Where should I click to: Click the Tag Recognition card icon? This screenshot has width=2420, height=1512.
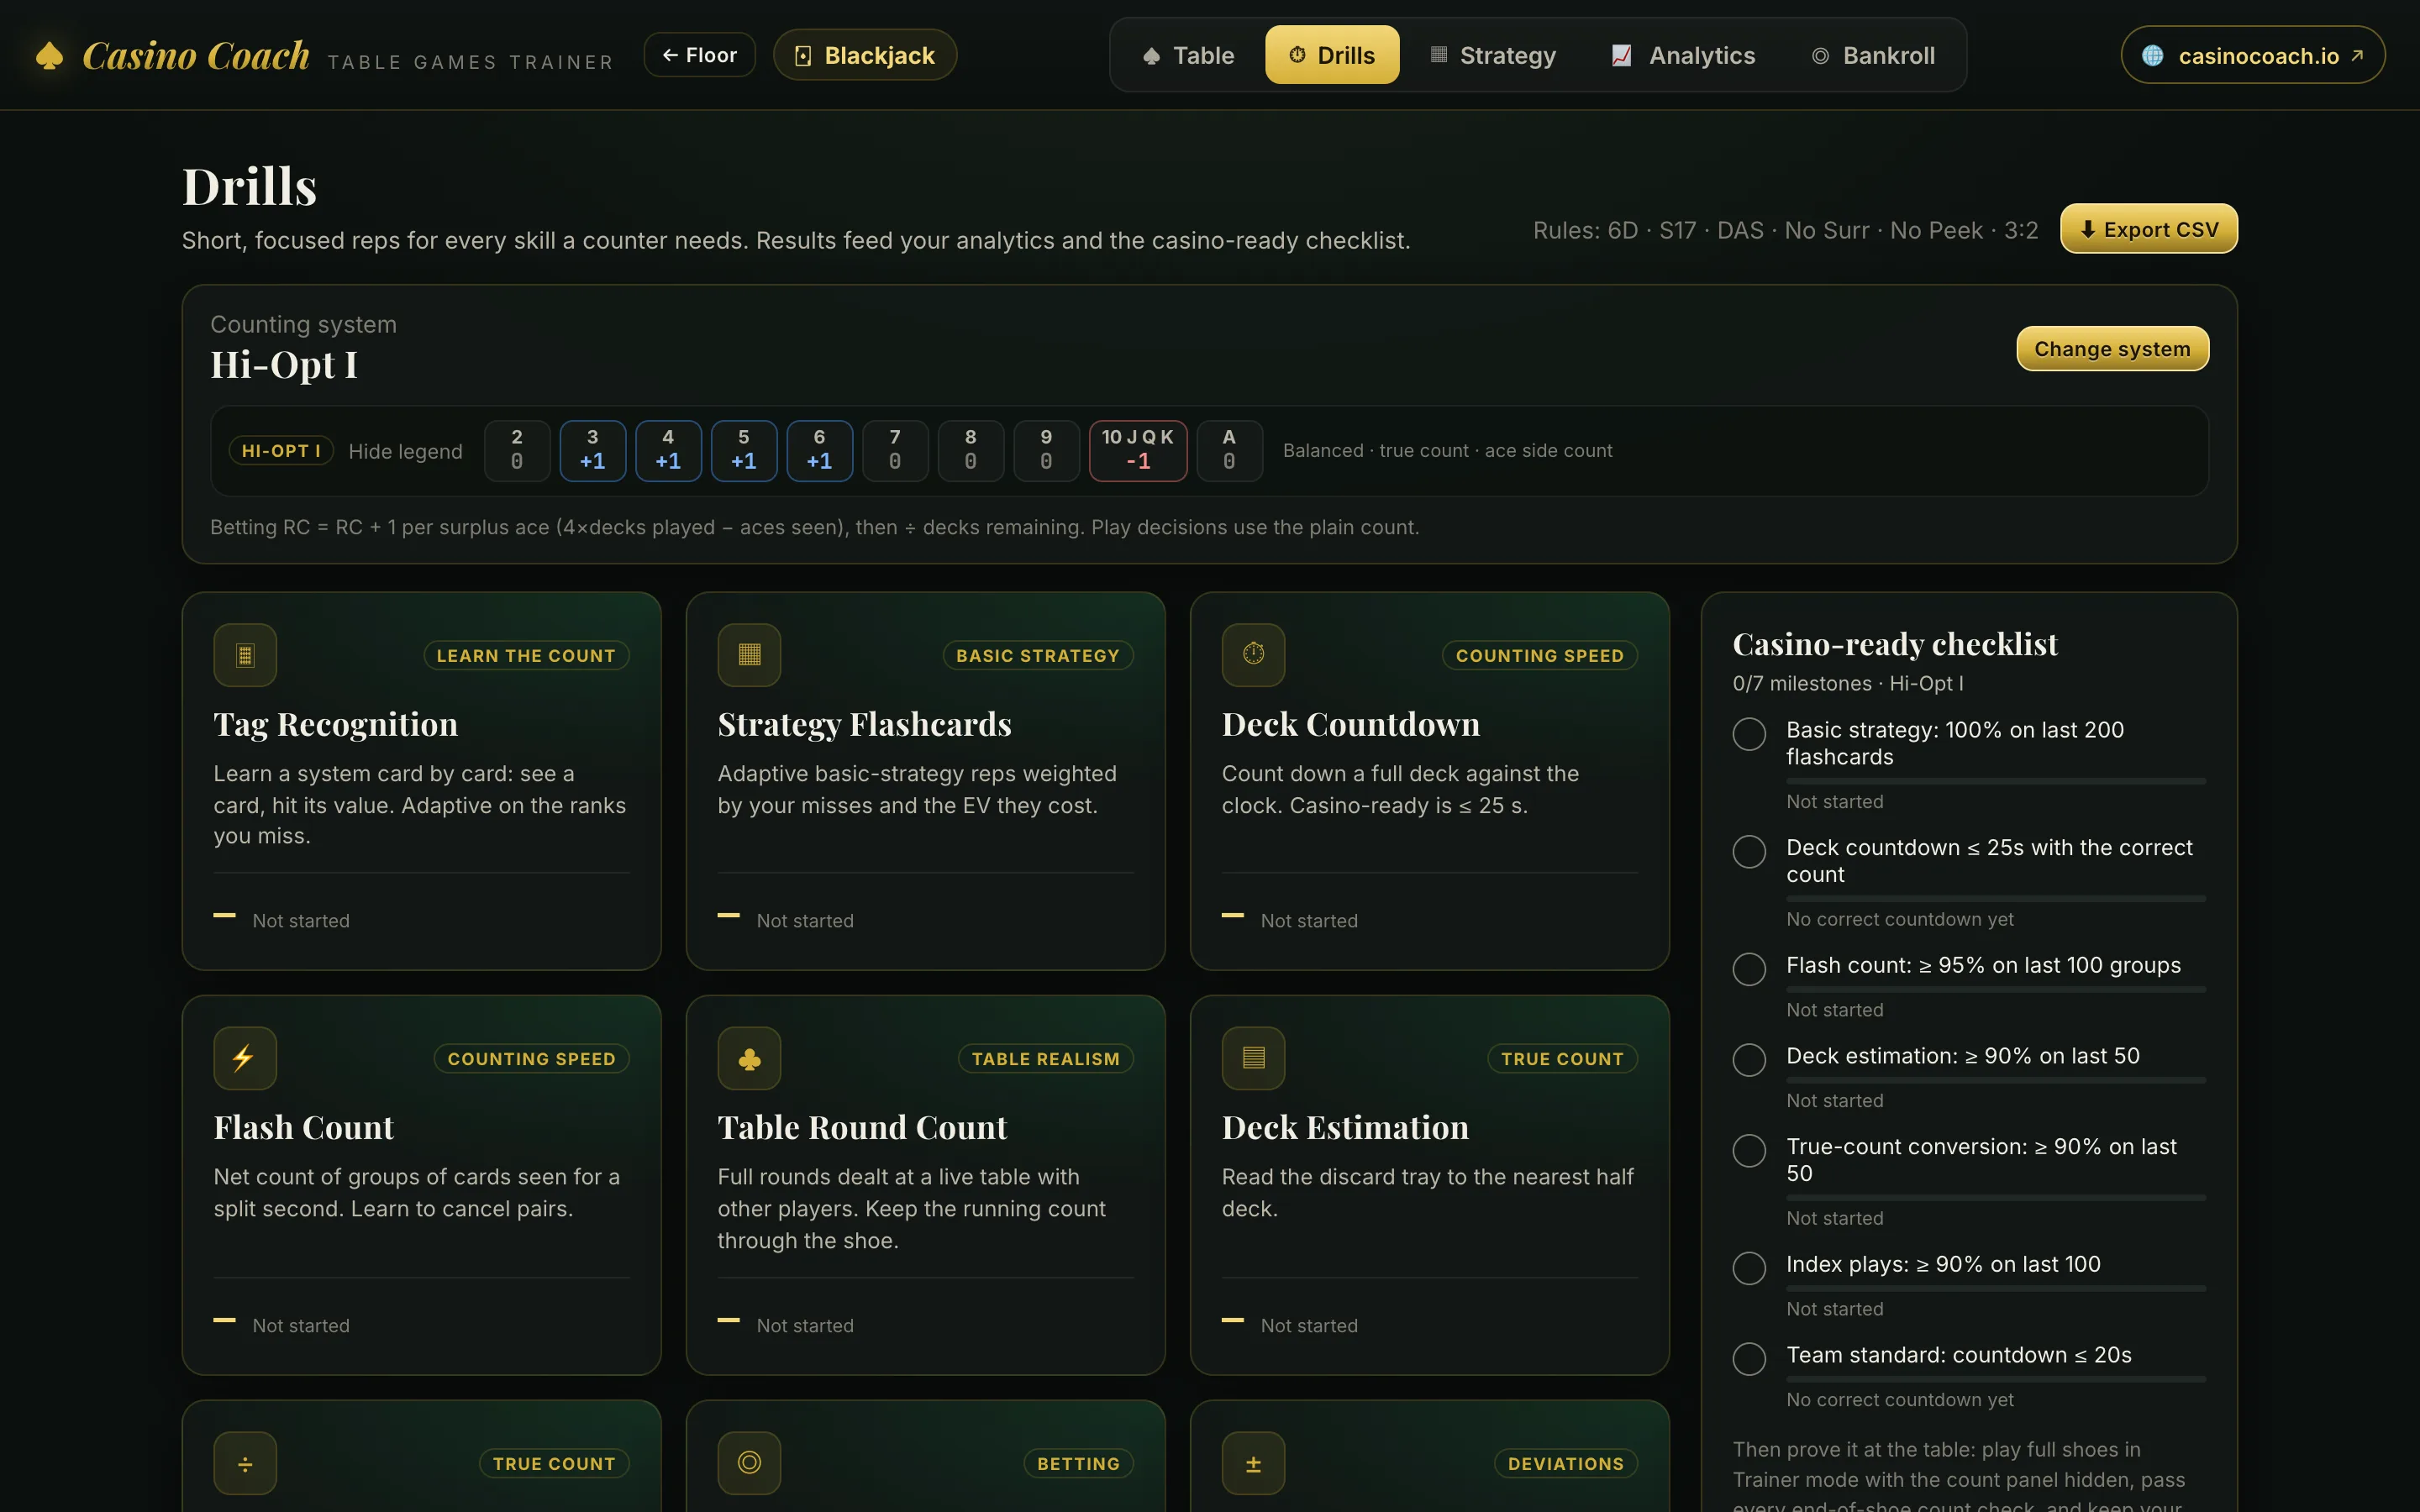[x=245, y=655]
